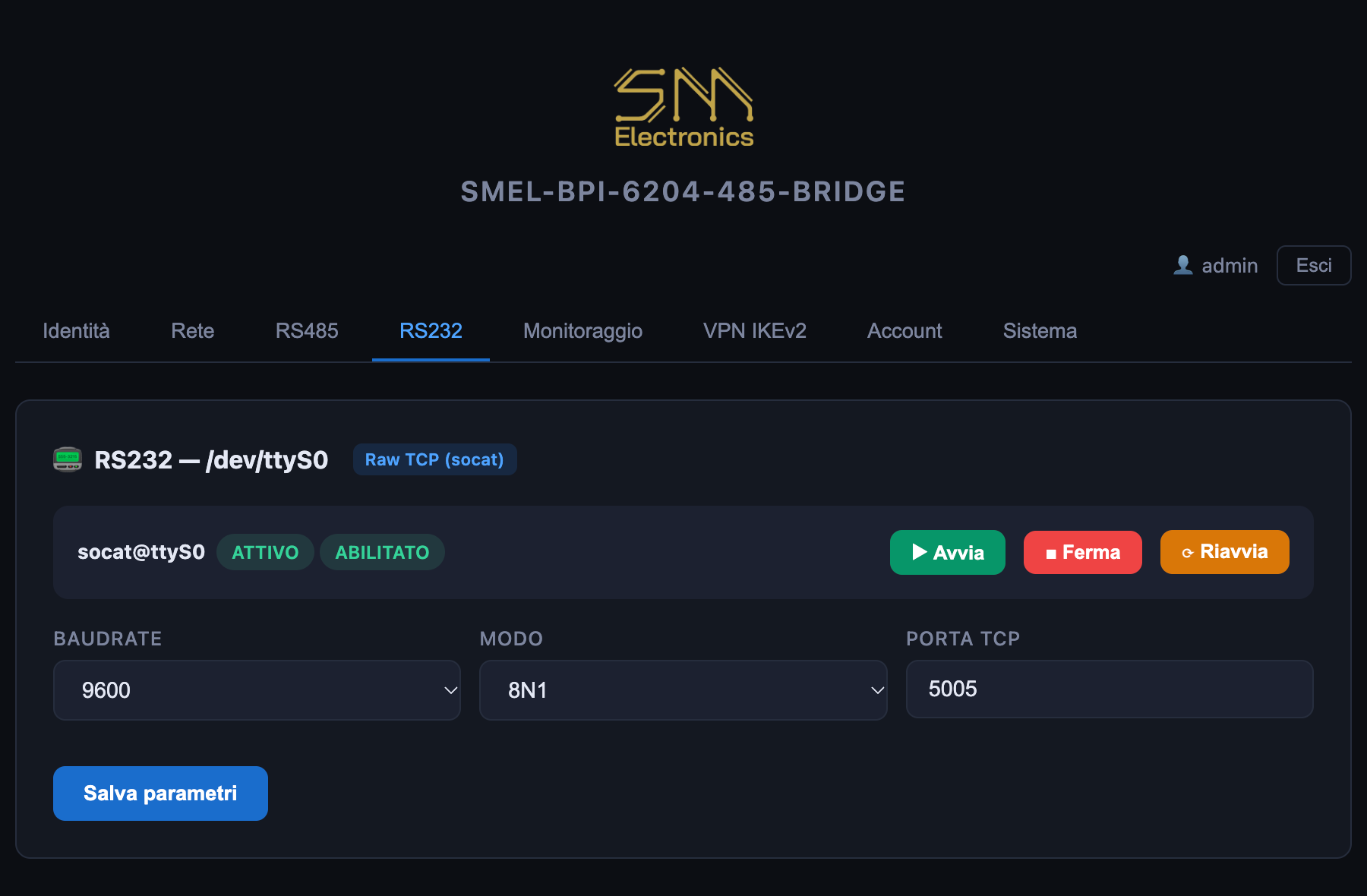
Task: Open the Baudrate dropdown showing 9600
Action: pyautogui.click(x=257, y=690)
